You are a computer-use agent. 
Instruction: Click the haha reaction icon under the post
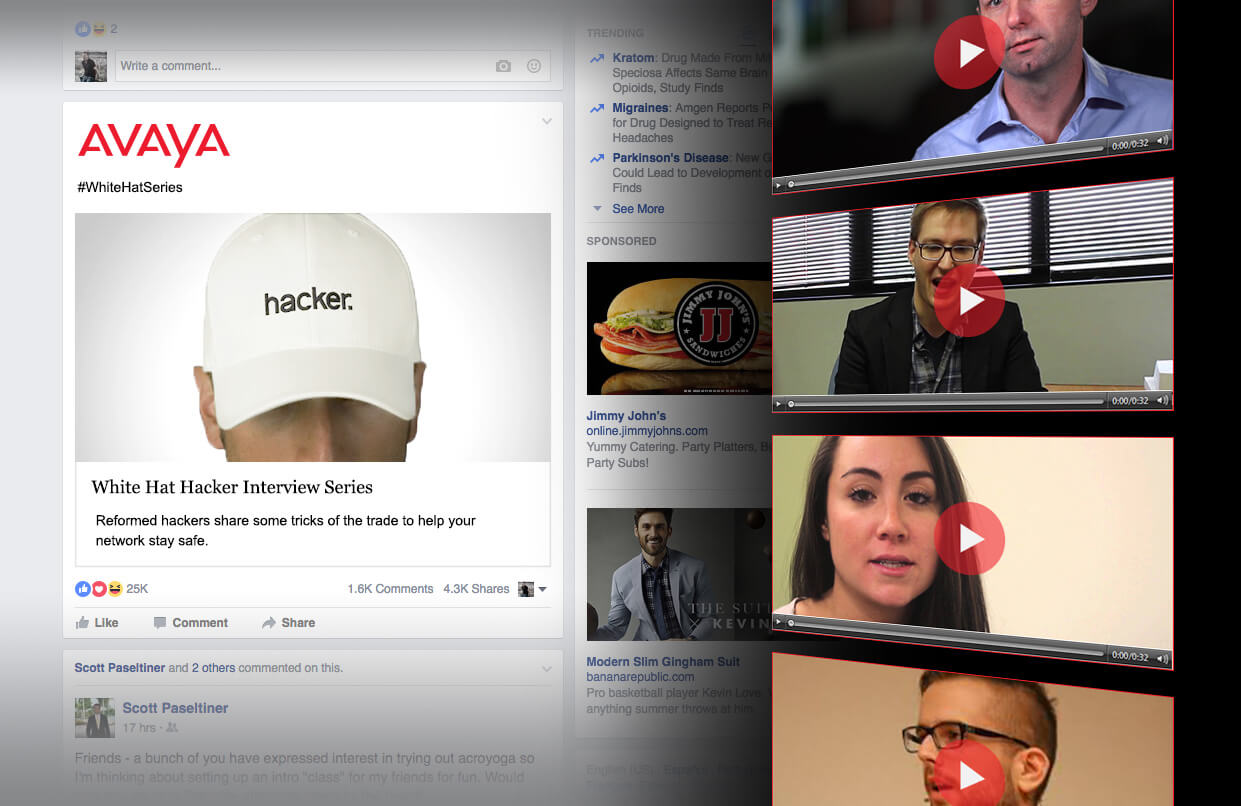point(113,588)
